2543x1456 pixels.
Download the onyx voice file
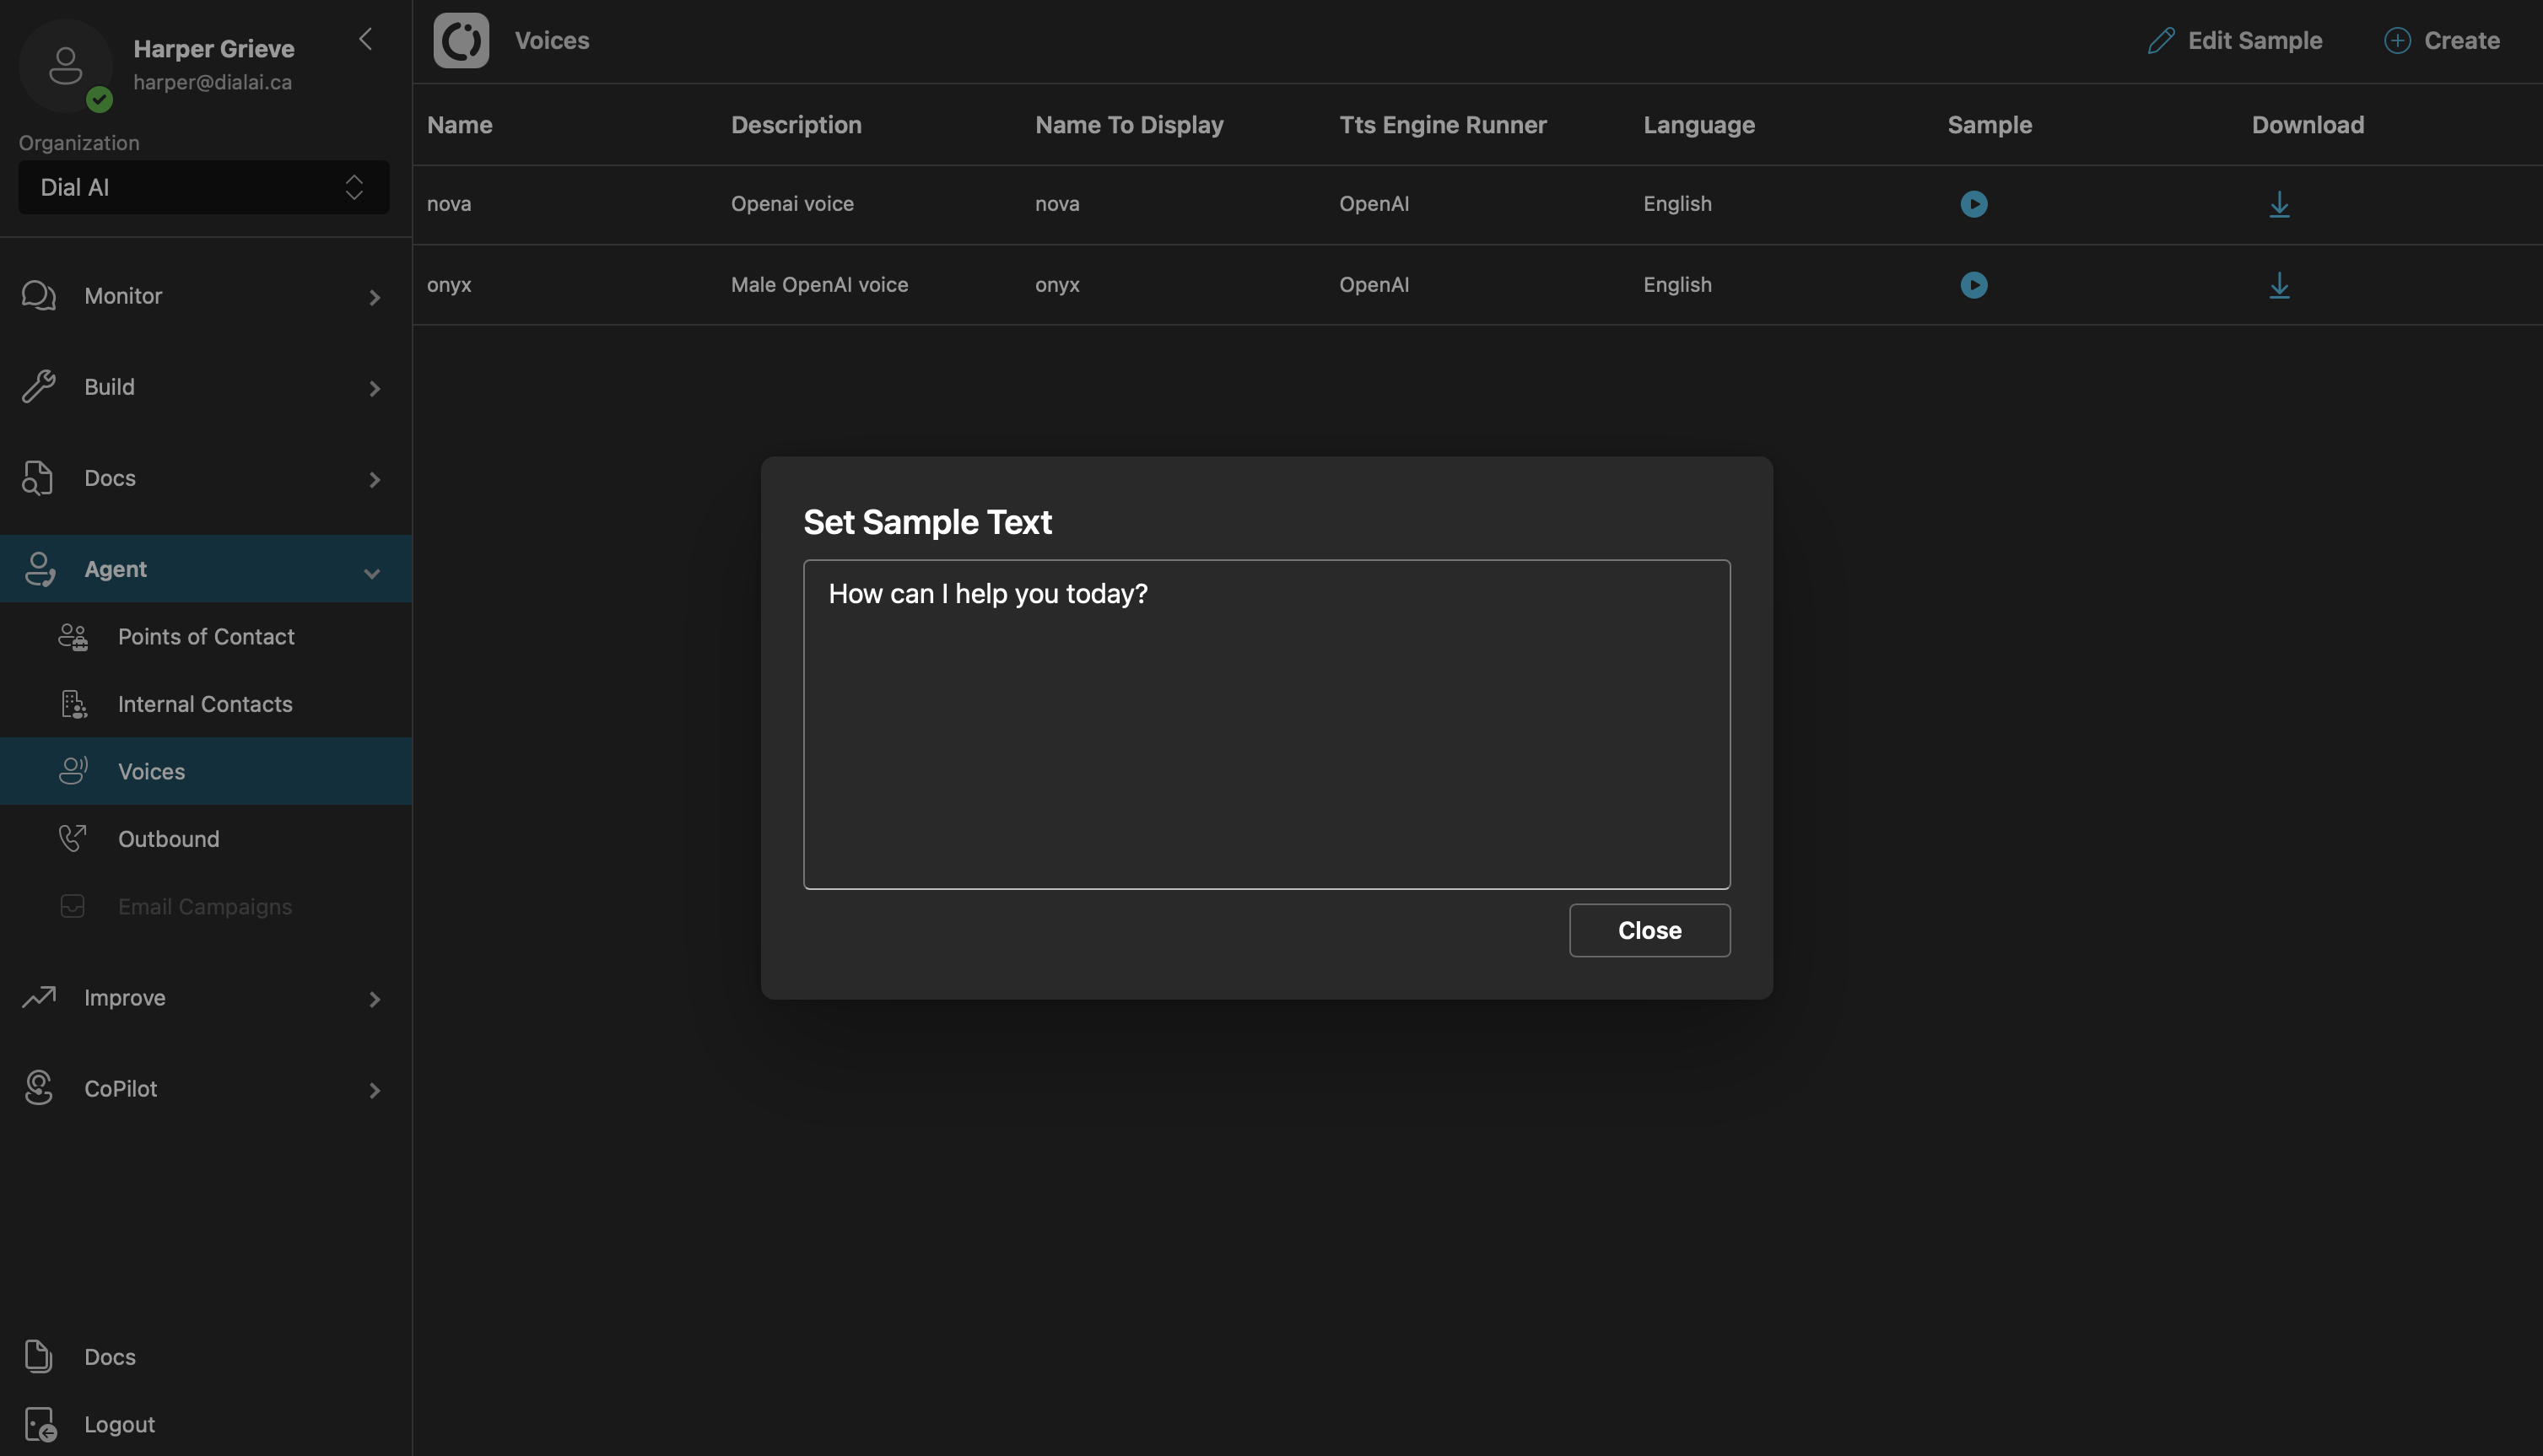click(x=2279, y=285)
